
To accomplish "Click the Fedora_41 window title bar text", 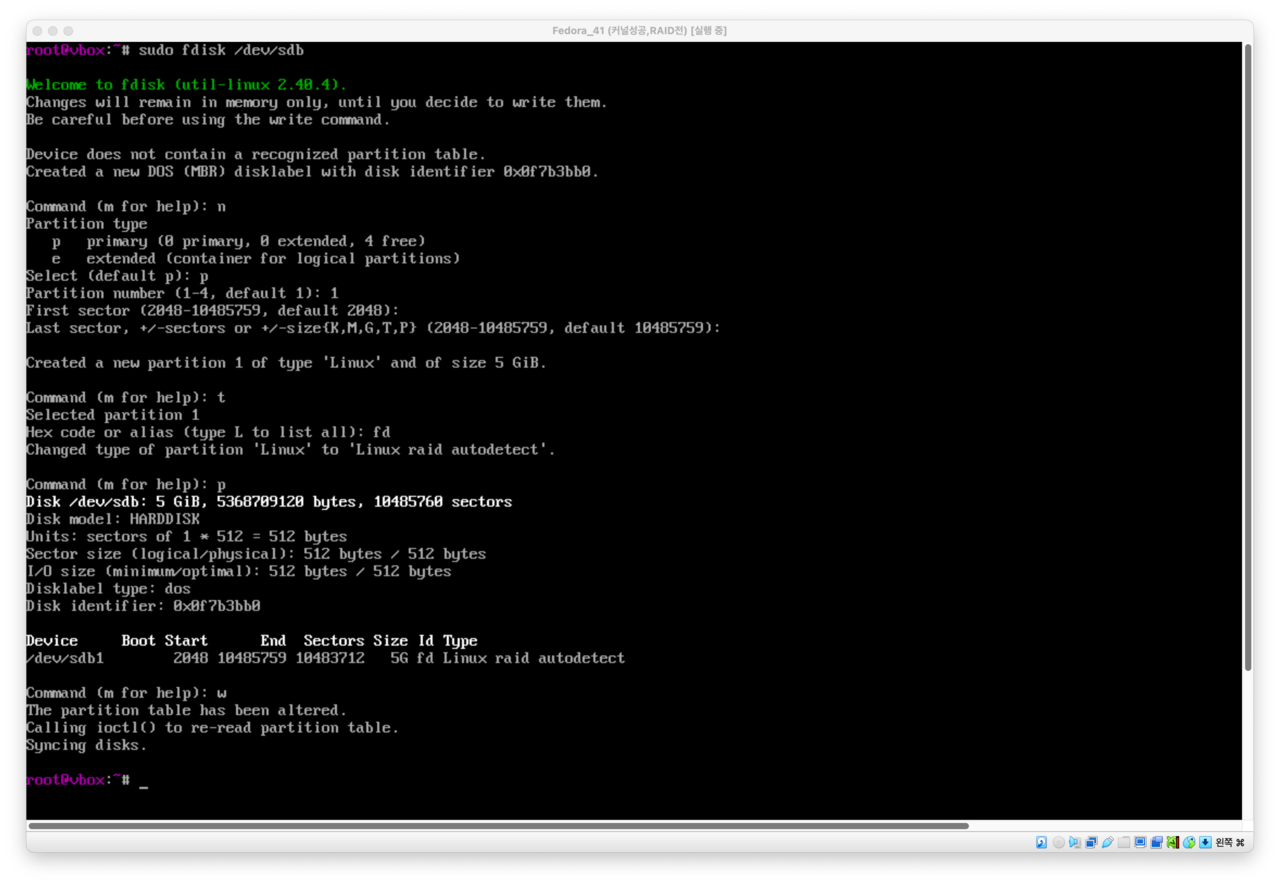I will (639, 30).
